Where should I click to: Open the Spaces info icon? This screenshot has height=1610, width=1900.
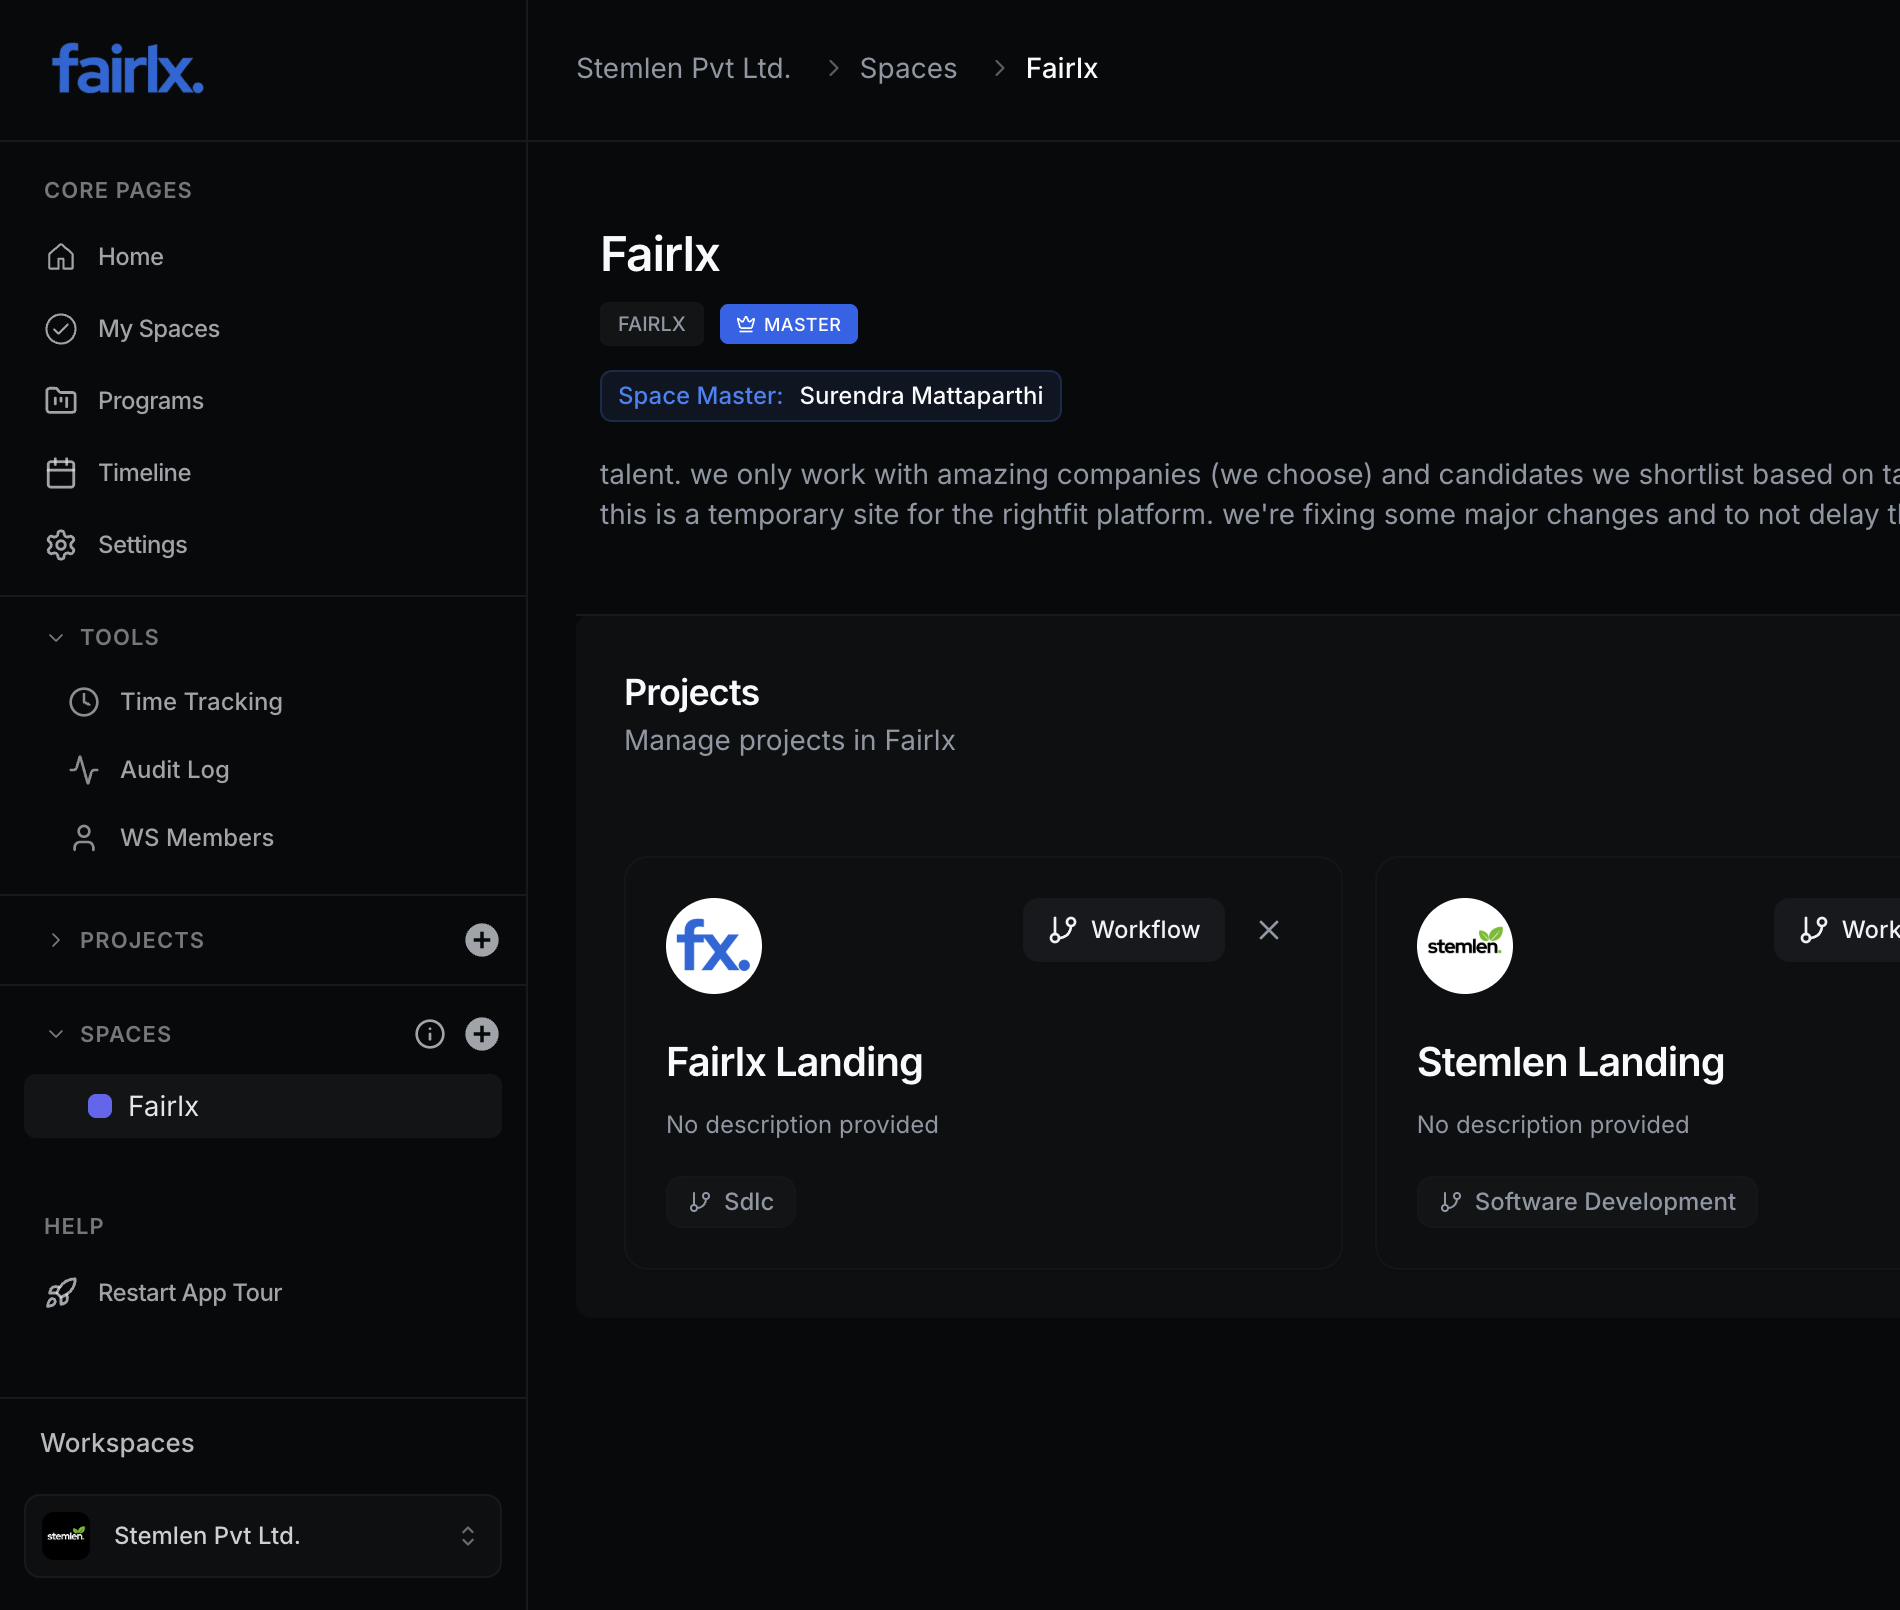pyautogui.click(x=430, y=1034)
